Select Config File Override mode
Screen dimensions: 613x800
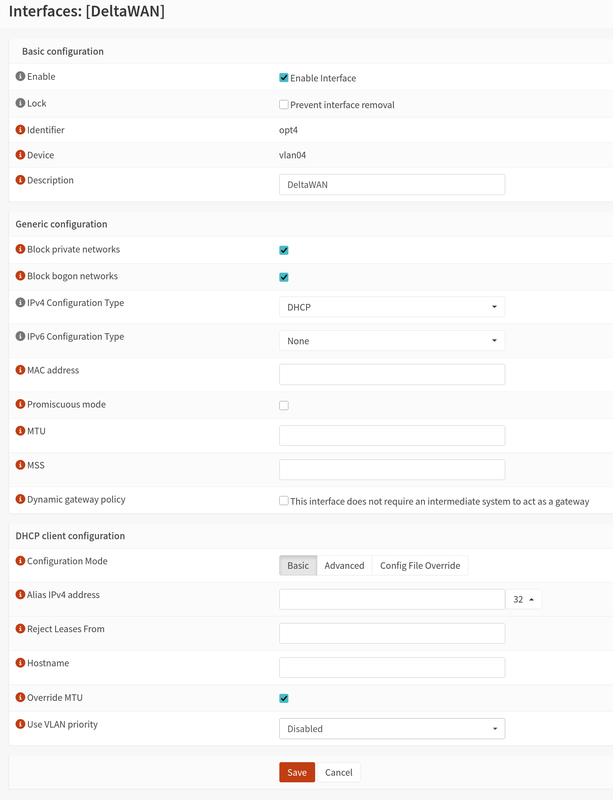420,566
